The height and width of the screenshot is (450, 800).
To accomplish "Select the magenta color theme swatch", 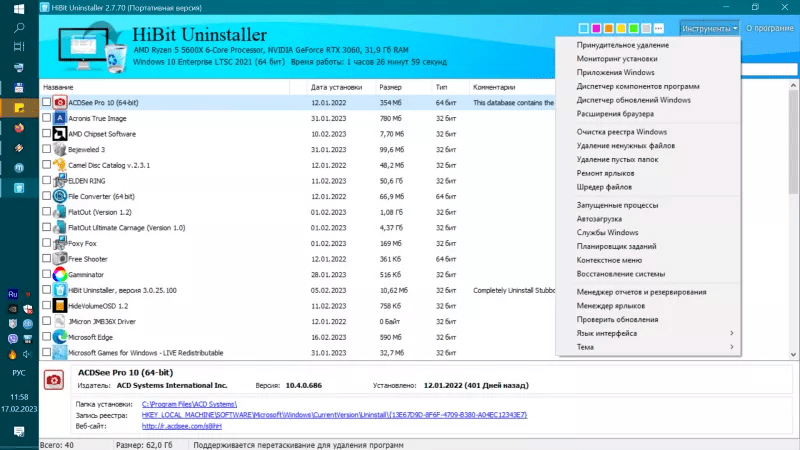I will 596,29.
